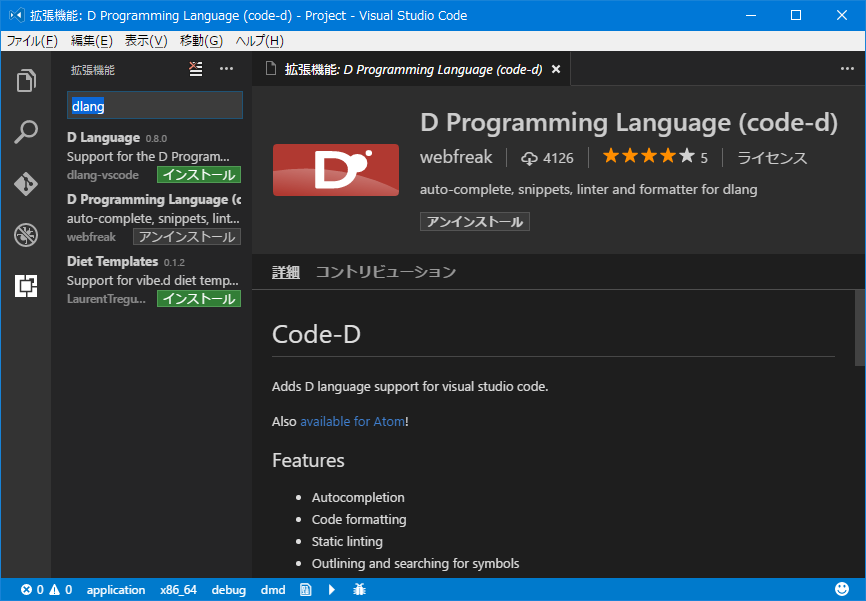The height and width of the screenshot is (601, 866).
Task: Click the errors count icon in status bar
Action: pos(27,589)
